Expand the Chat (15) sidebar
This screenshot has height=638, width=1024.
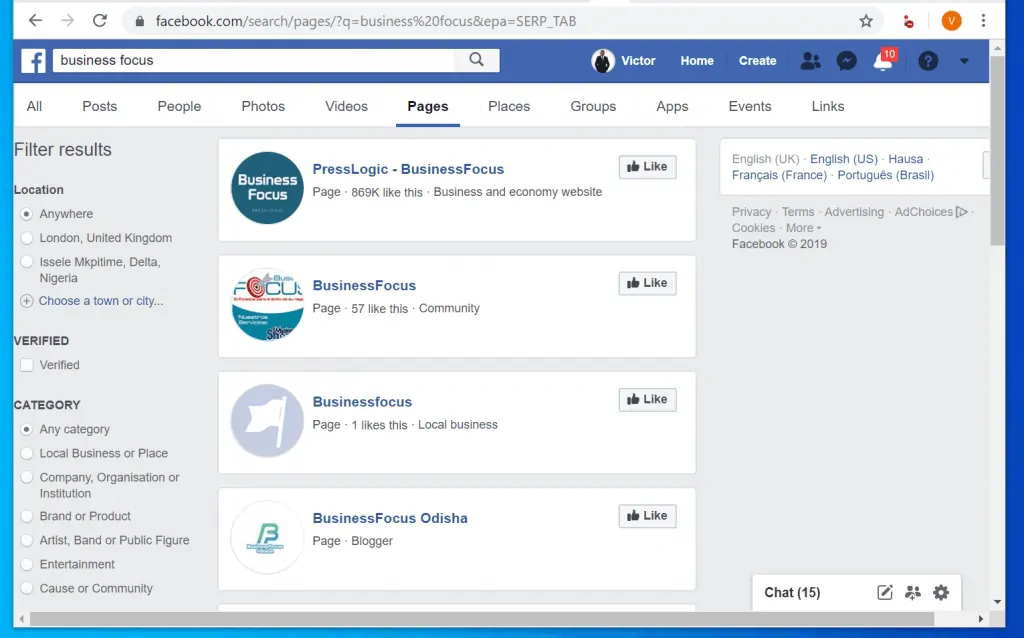(791, 592)
